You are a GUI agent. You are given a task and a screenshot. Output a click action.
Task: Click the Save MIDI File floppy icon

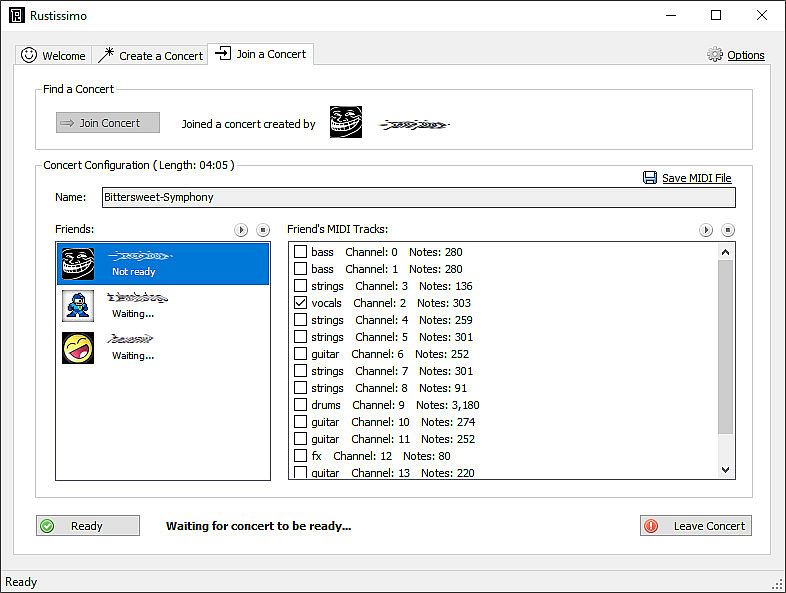coord(650,178)
